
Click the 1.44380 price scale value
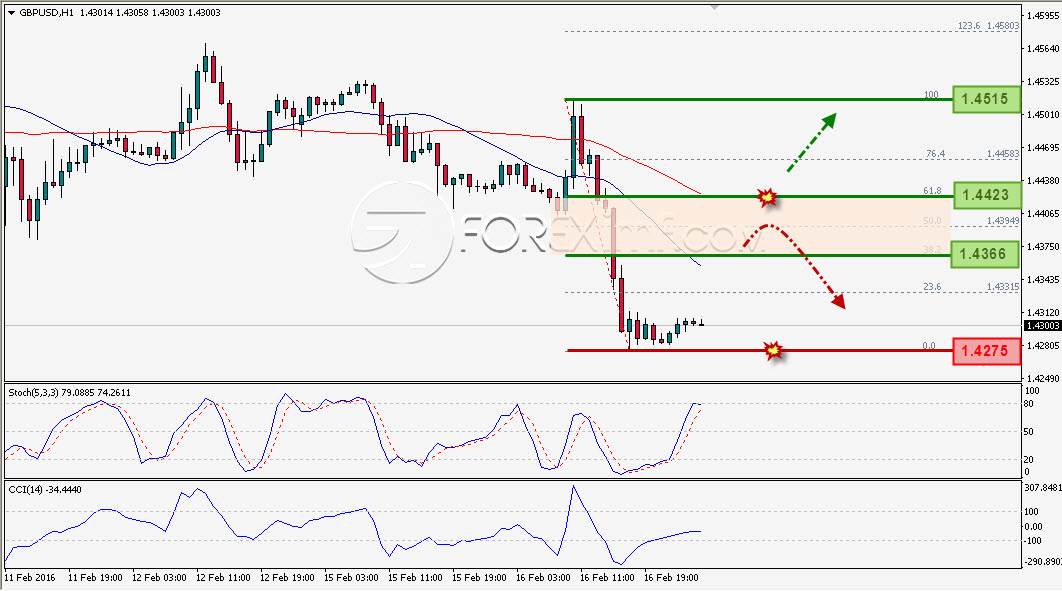1043,180
